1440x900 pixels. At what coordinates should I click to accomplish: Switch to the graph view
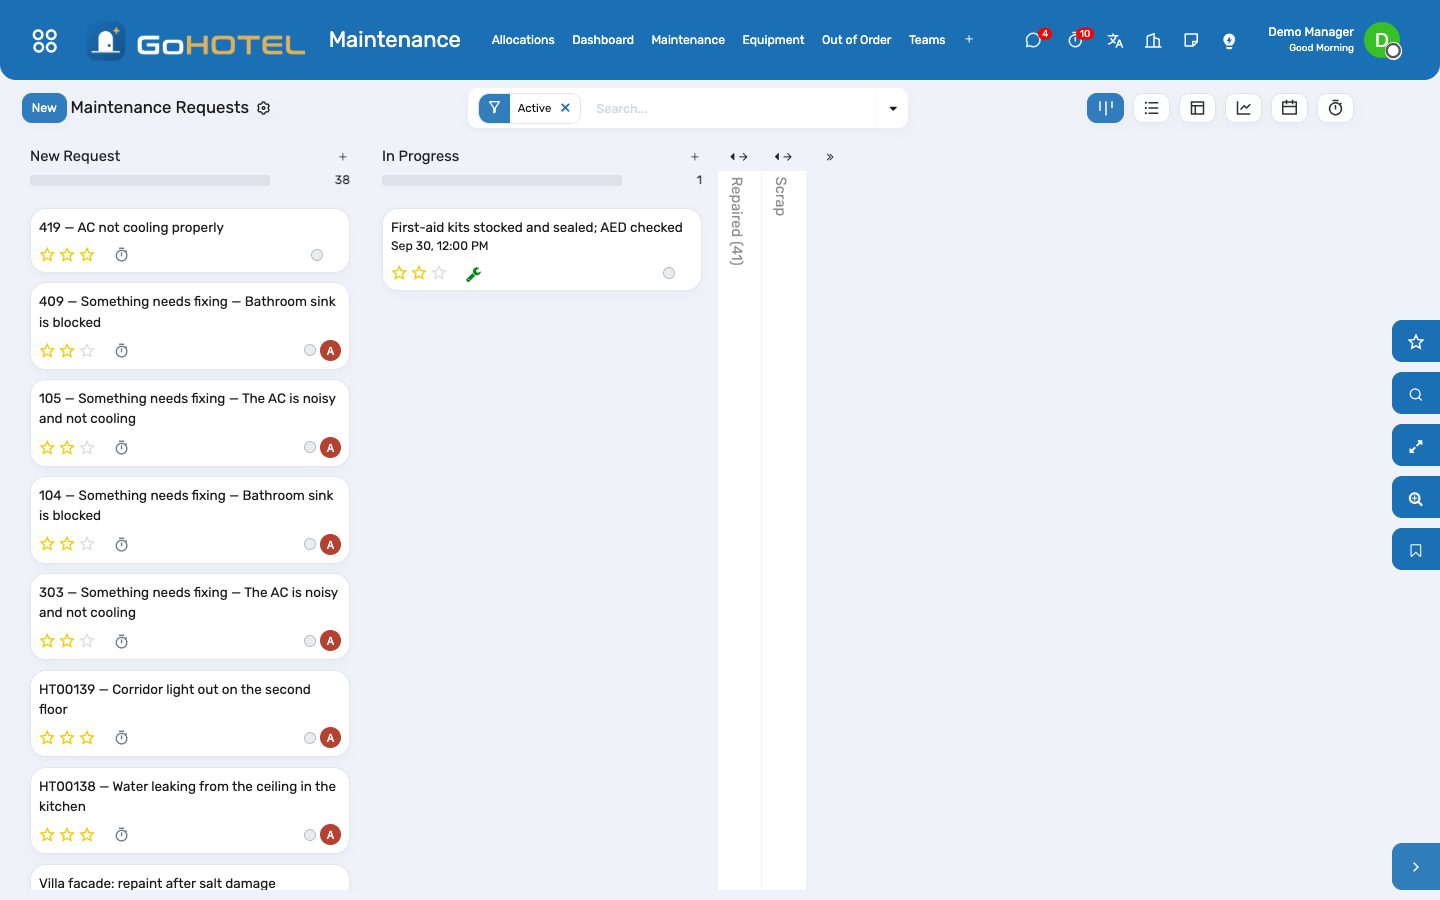[x=1243, y=108]
